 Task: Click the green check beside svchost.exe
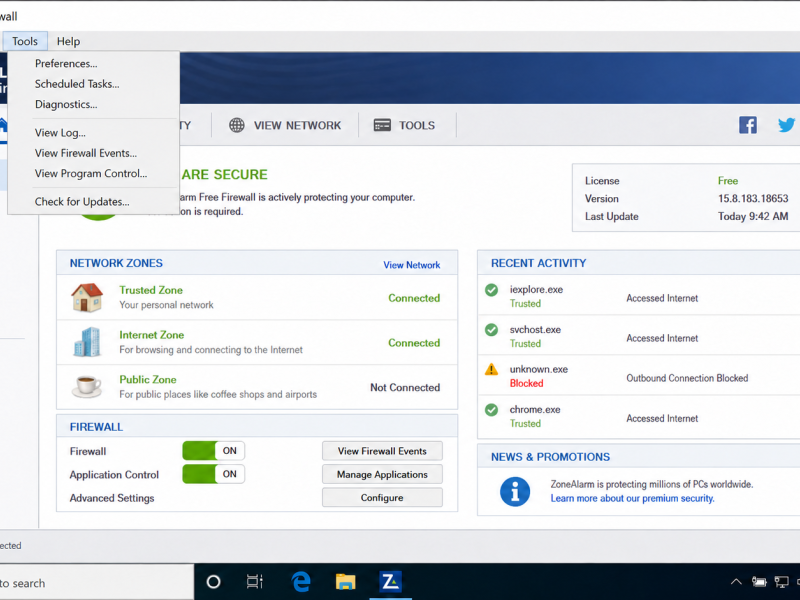[x=491, y=330]
